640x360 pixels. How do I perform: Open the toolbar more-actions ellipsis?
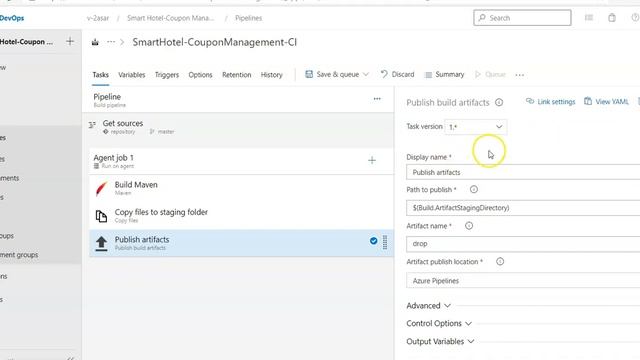click(520, 75)
